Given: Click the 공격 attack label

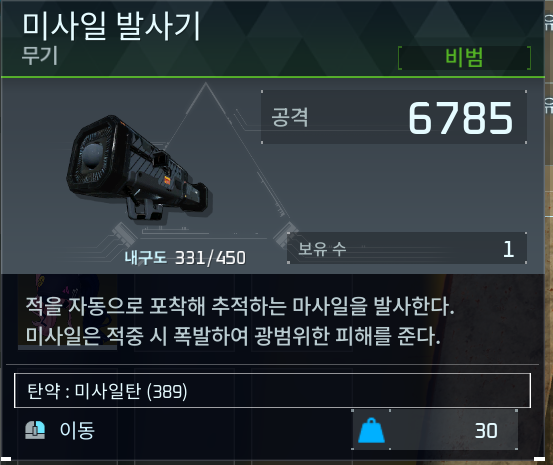Looking at the screenshot, I should (290, 117).
